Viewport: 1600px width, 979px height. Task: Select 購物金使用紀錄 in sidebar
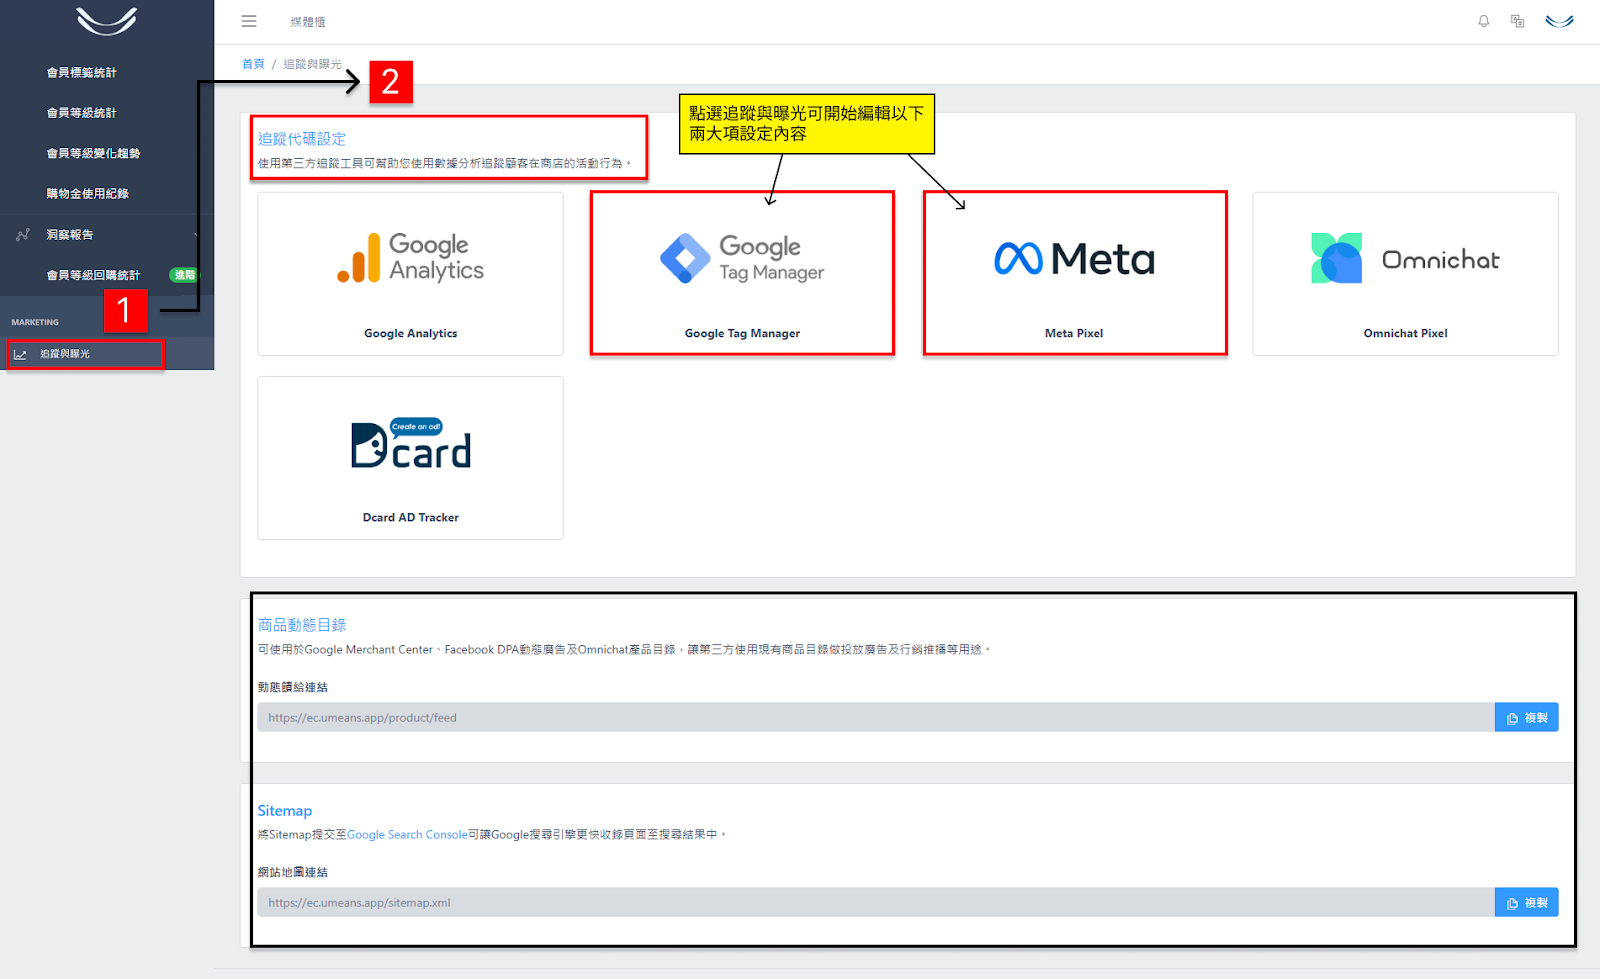pos(88,194)
